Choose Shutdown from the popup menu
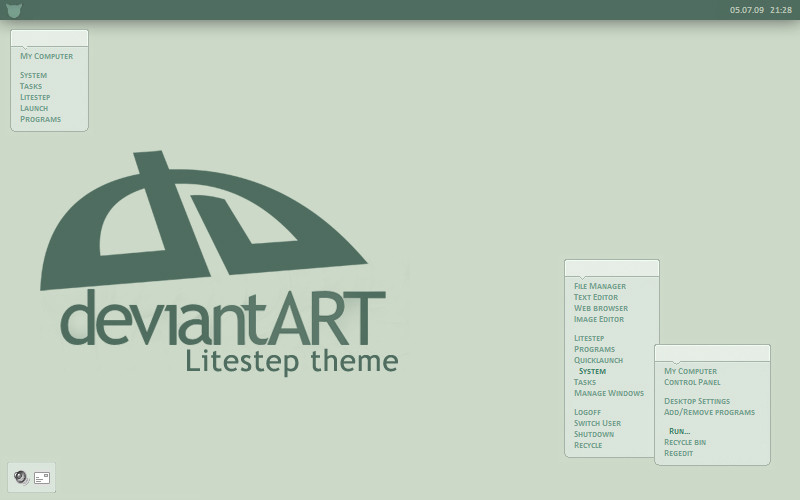The width and height of the screenshot is (800, 500). point(594,434)
